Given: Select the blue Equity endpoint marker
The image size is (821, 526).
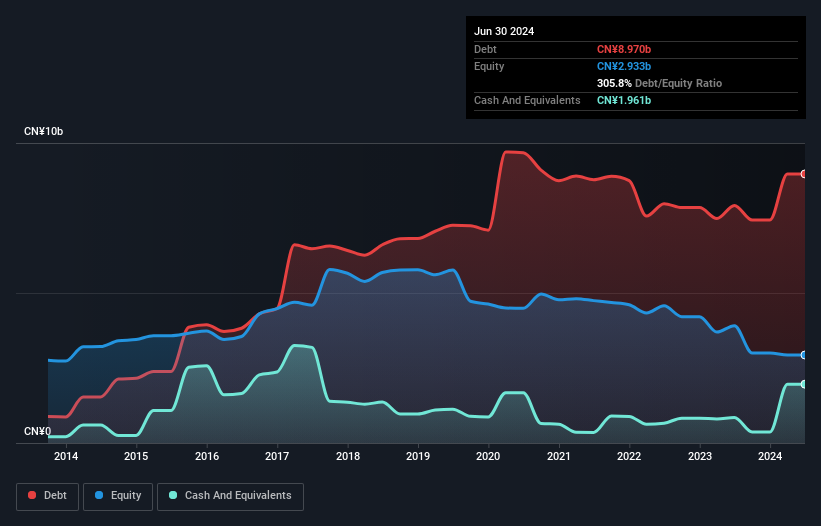Looking at the screenshot, I should click(804, 355).
